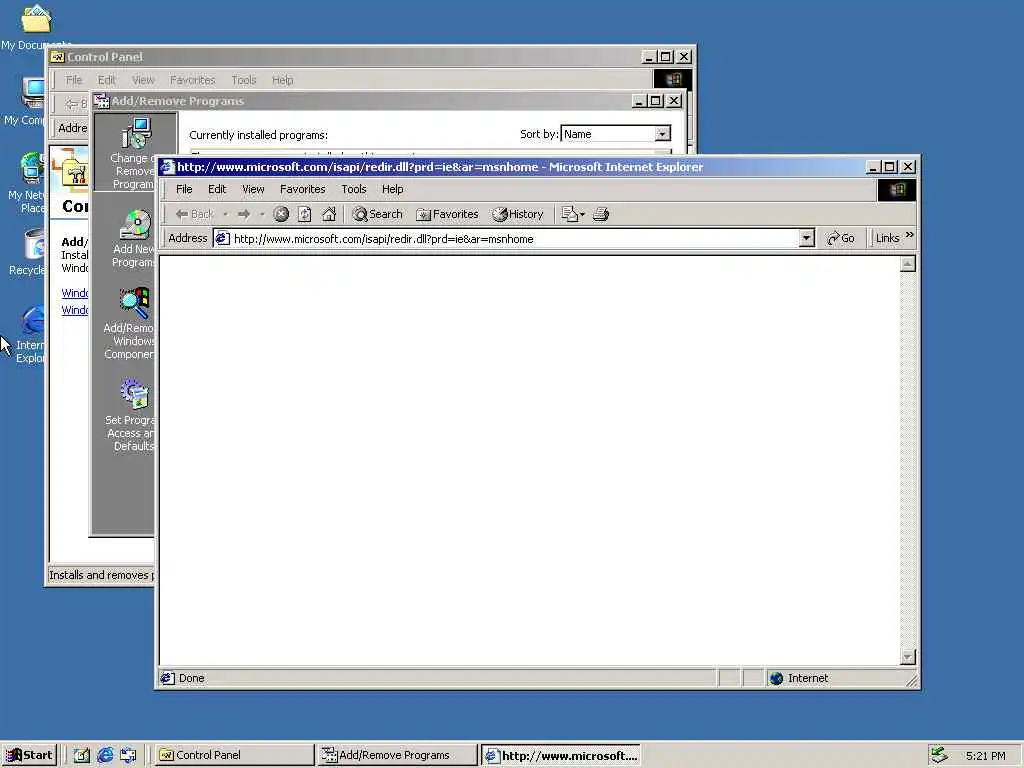Print the page with Print icon

[601, 214]
